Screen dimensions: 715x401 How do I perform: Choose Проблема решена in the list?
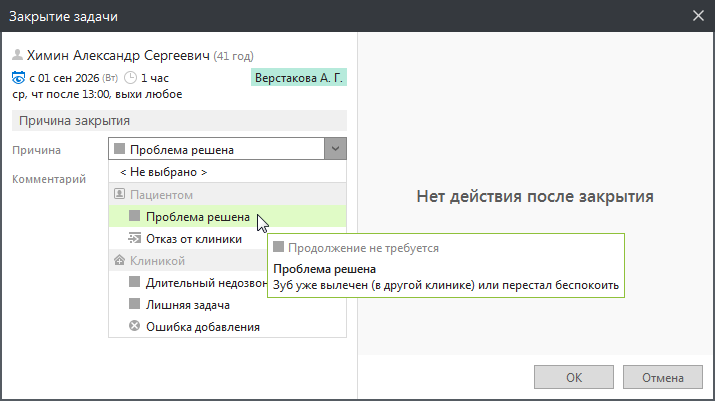pos(227,216)
